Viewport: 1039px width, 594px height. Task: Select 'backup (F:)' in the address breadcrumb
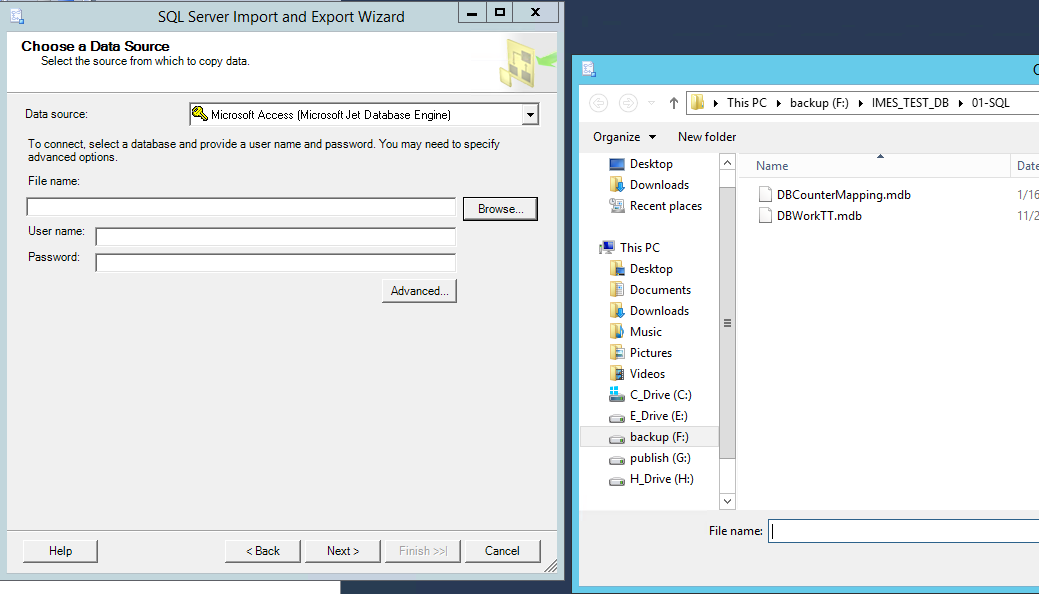(x=819, y=103)
